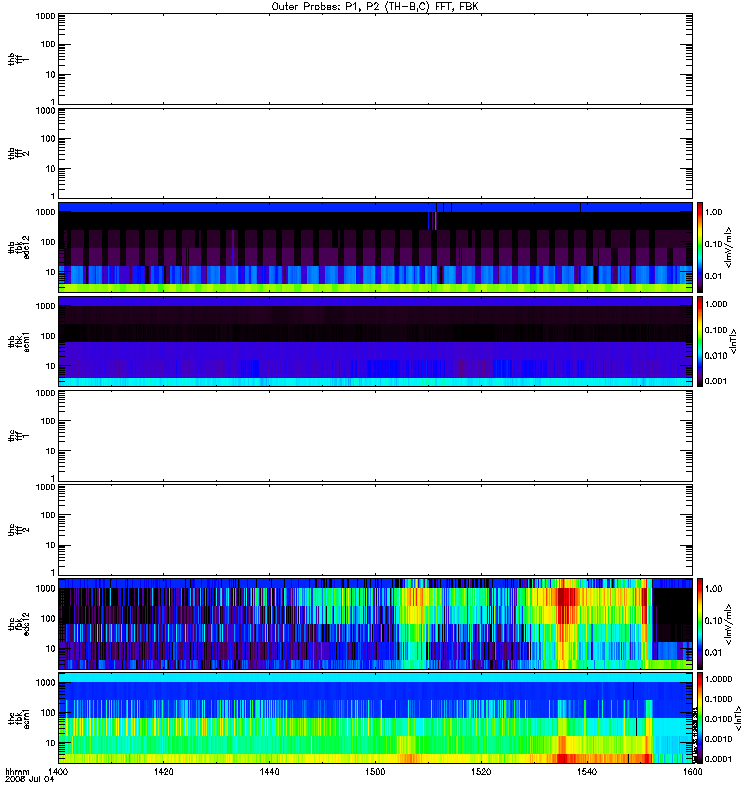Viewport: 750px width, 800px height.
Task: Click the 0.001 tick on thb scm1 color bar
Action: click(716, 381)
